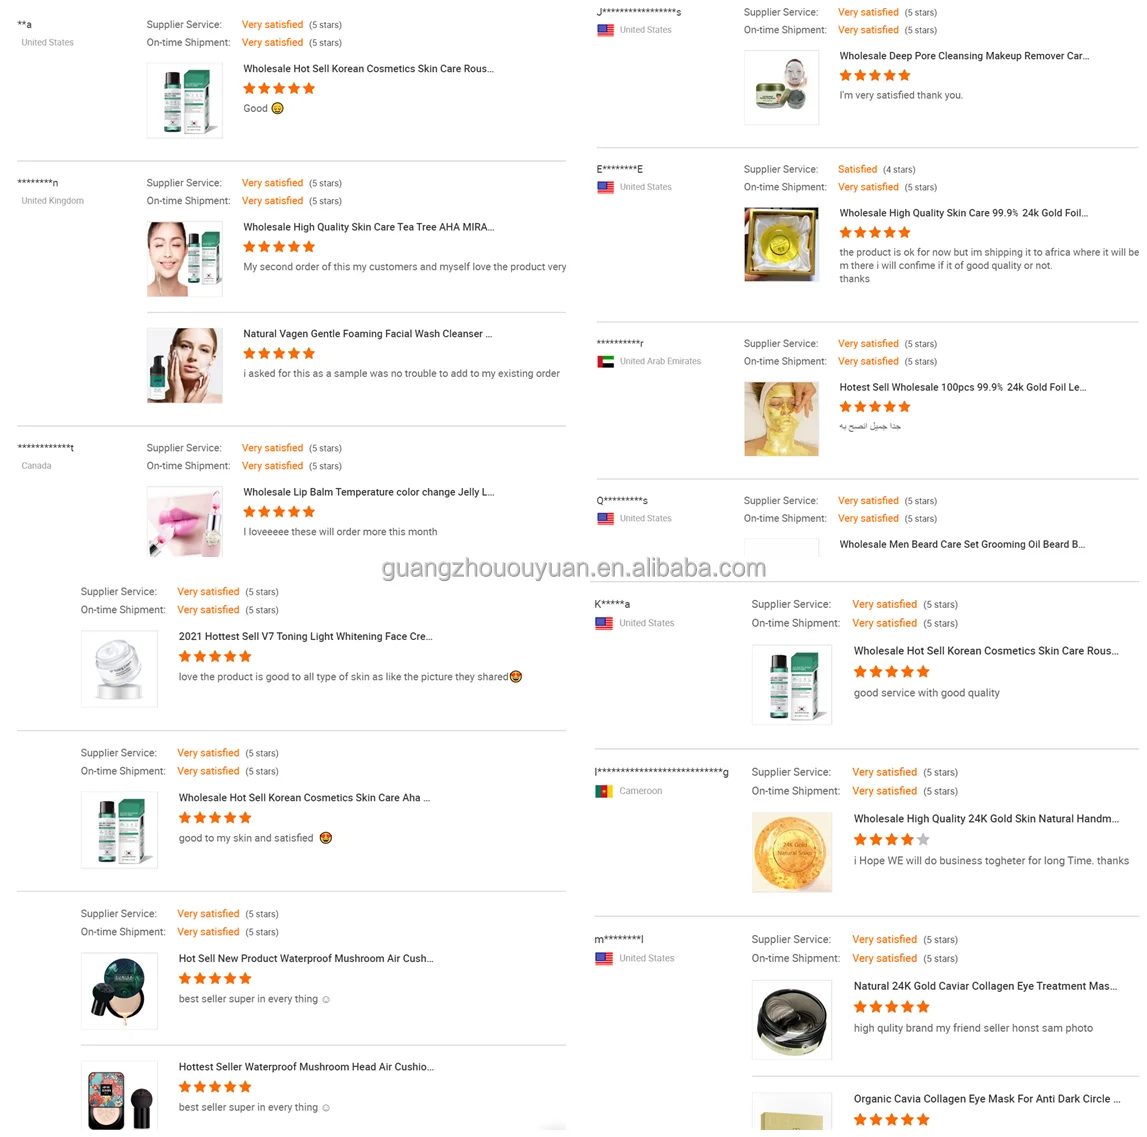Click the United Arab Emirates flag icon

[x=605, y=361]
